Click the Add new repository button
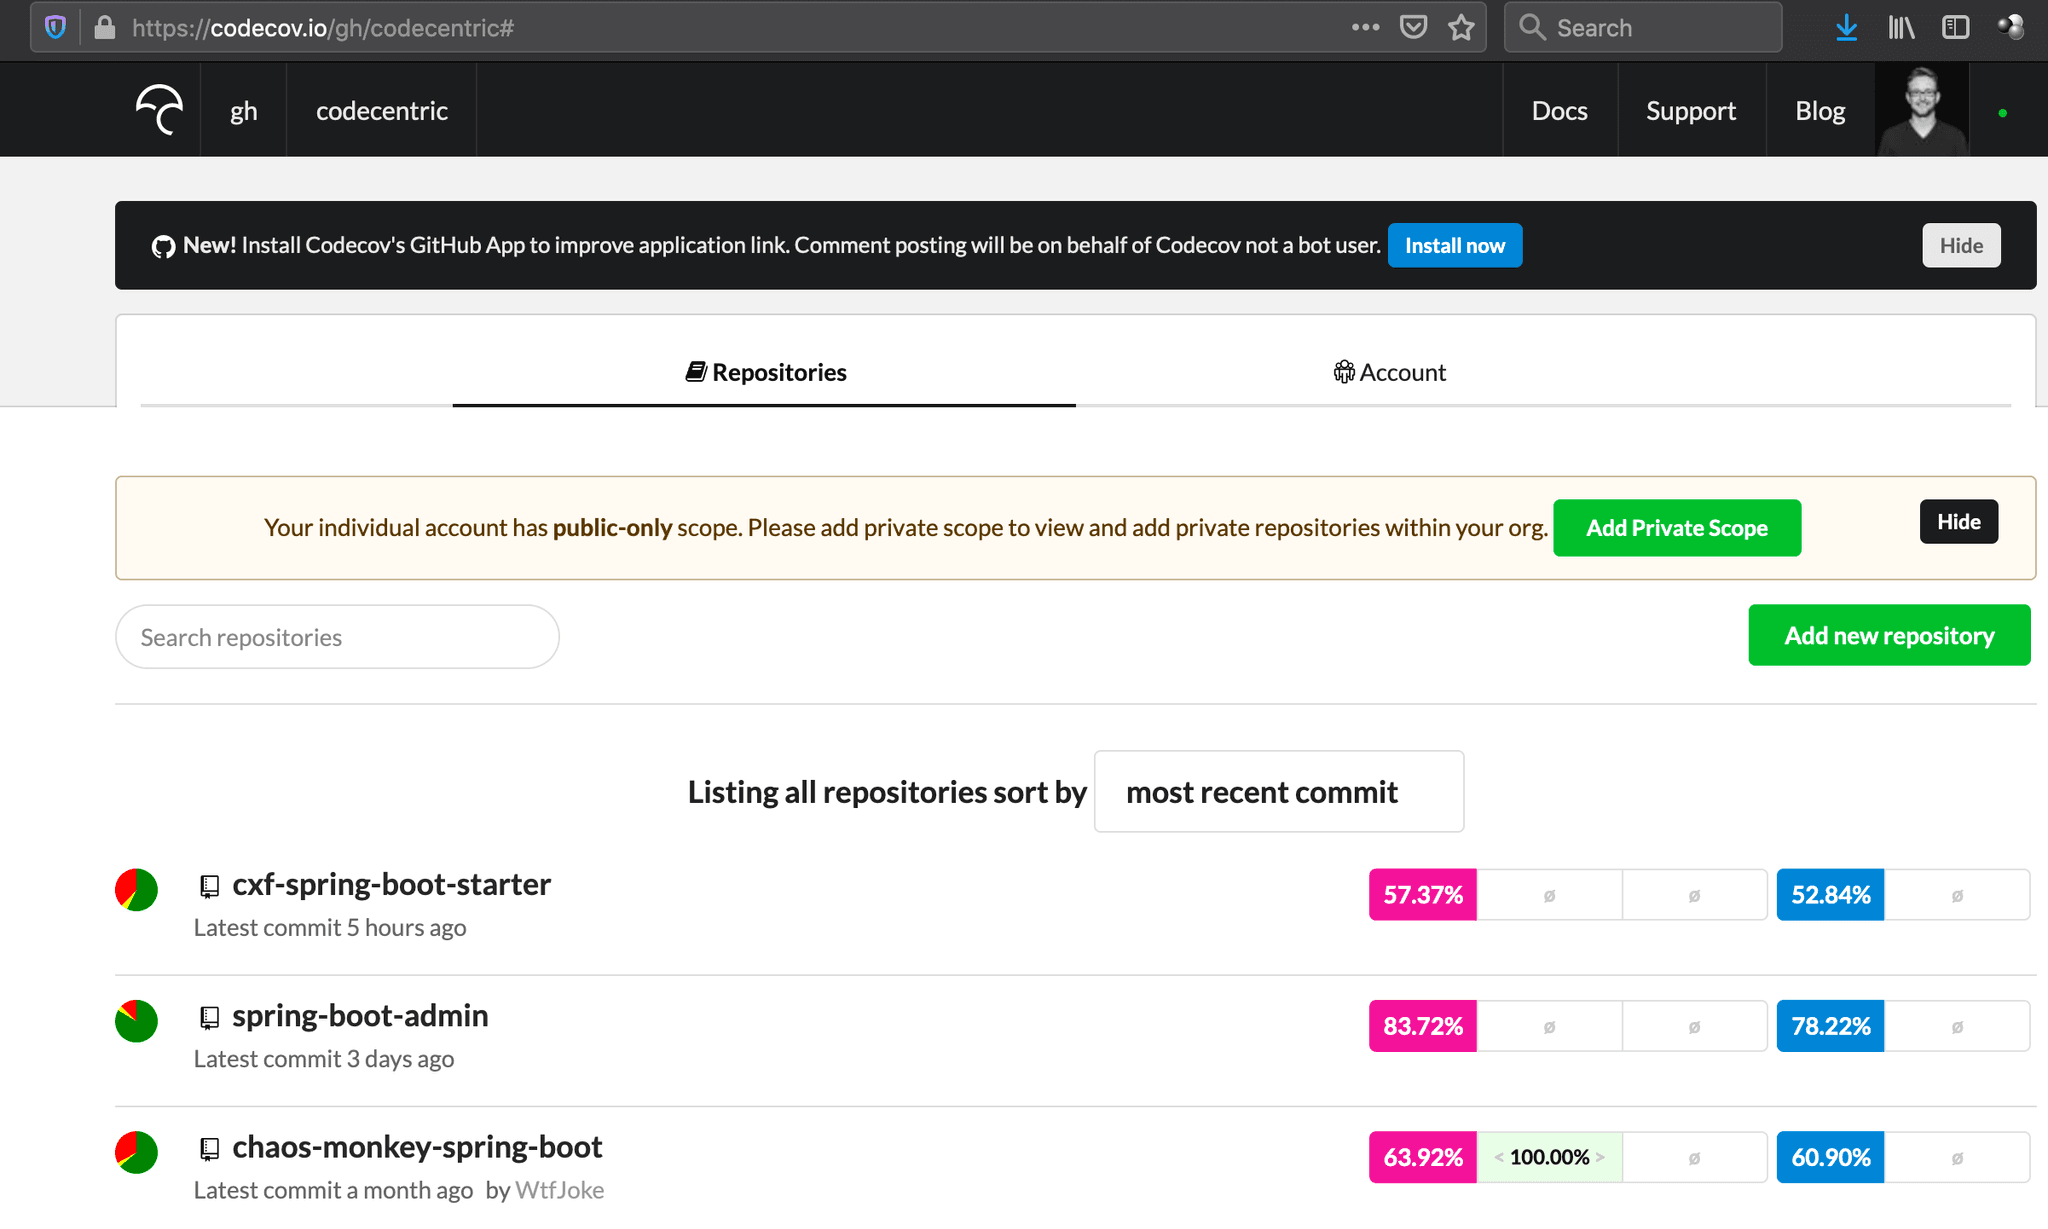Image resolution: width=2048 pixels, height=1229 pixels. 1888,635
